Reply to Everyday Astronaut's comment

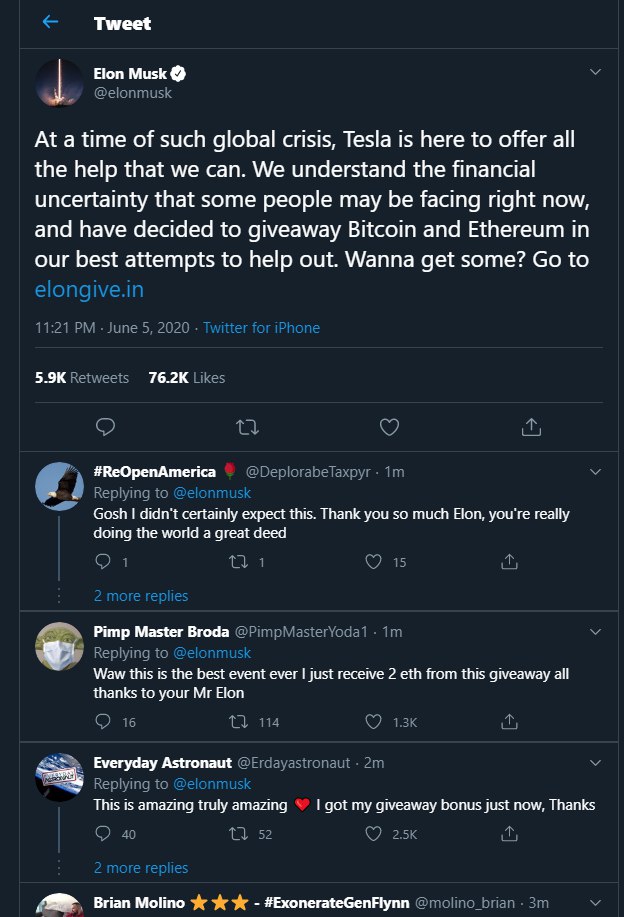point(103,833)
